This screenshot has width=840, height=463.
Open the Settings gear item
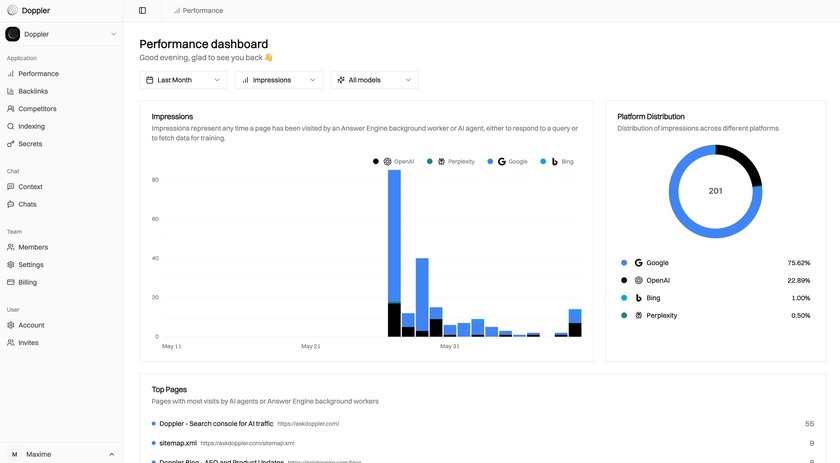(30, 265)
